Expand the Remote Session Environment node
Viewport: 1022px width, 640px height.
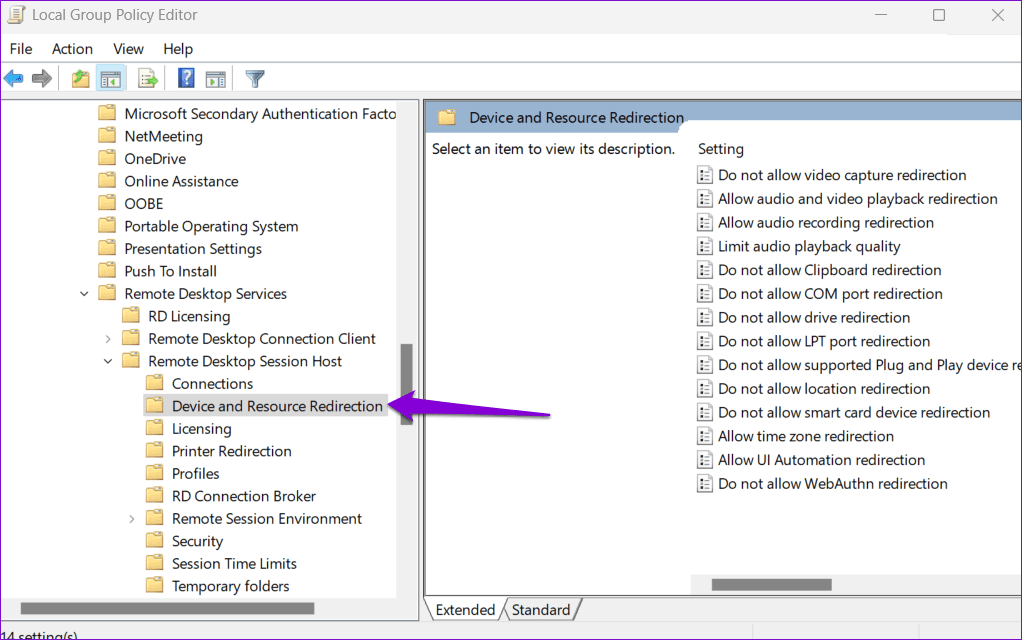click(132, 519)
